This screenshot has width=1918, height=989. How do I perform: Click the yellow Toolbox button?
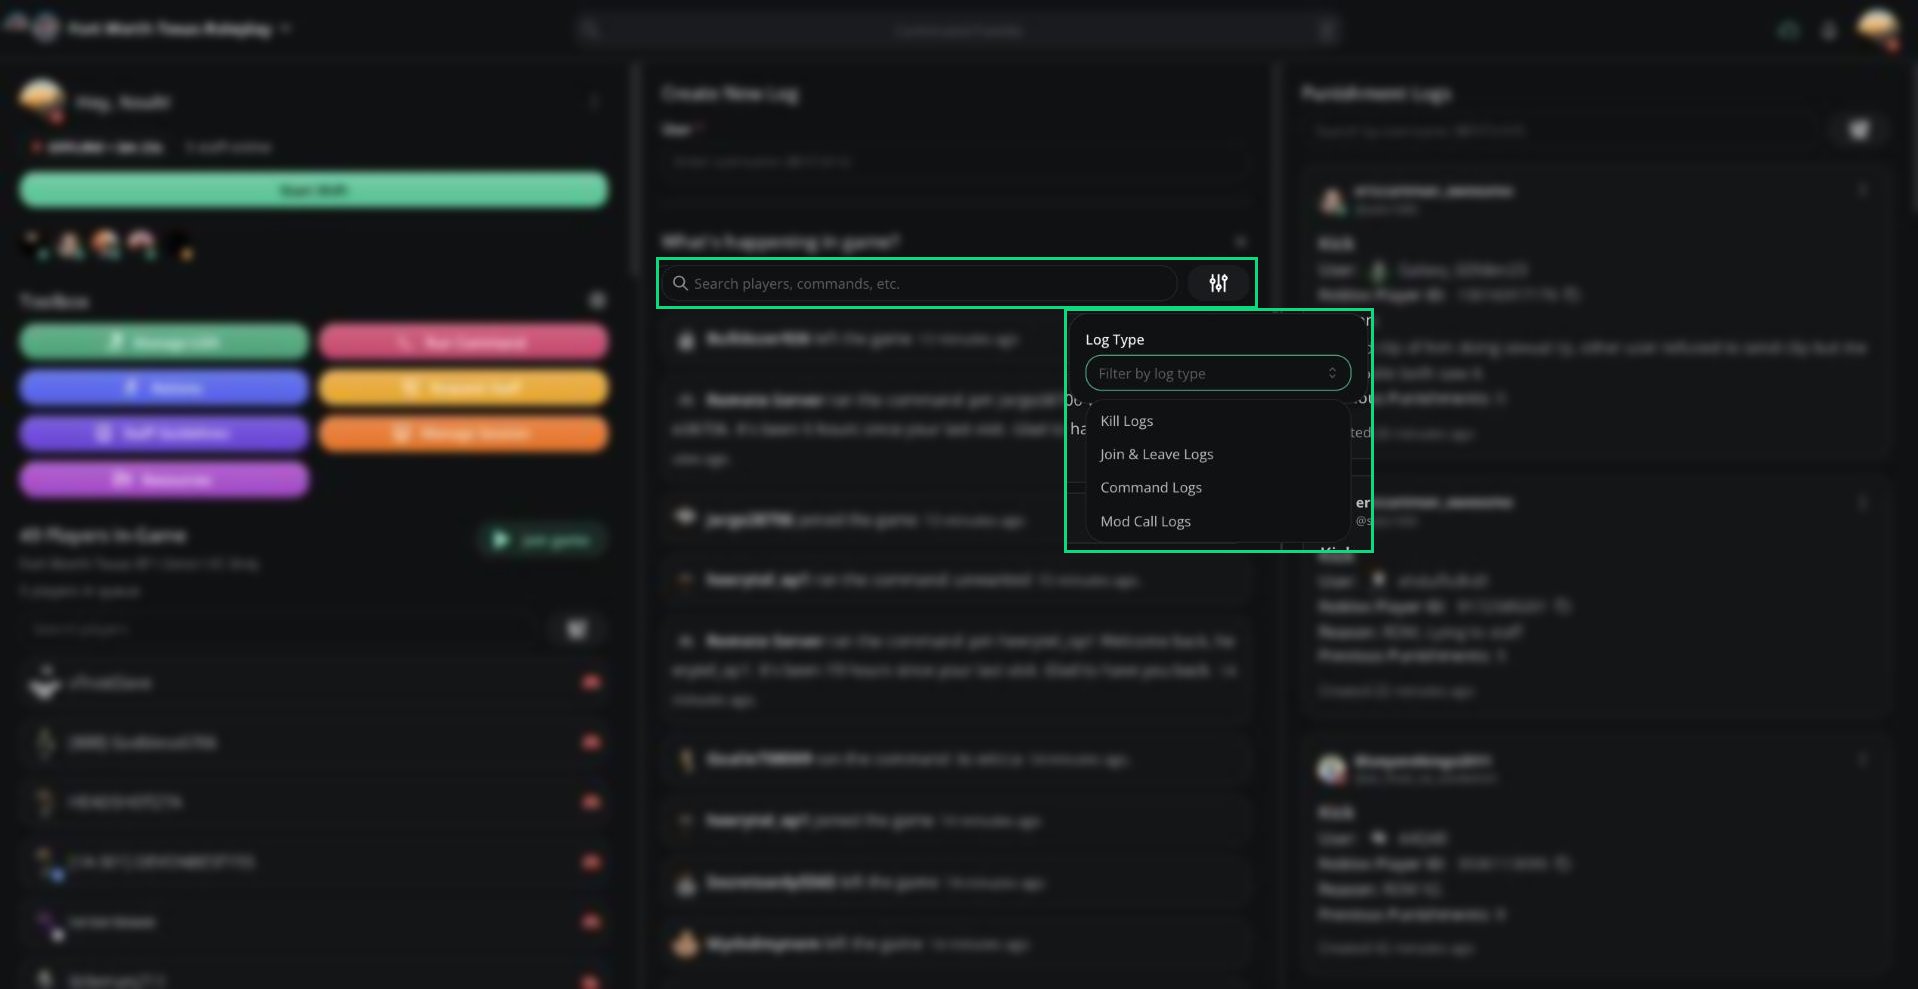click(x=463, y=388)
